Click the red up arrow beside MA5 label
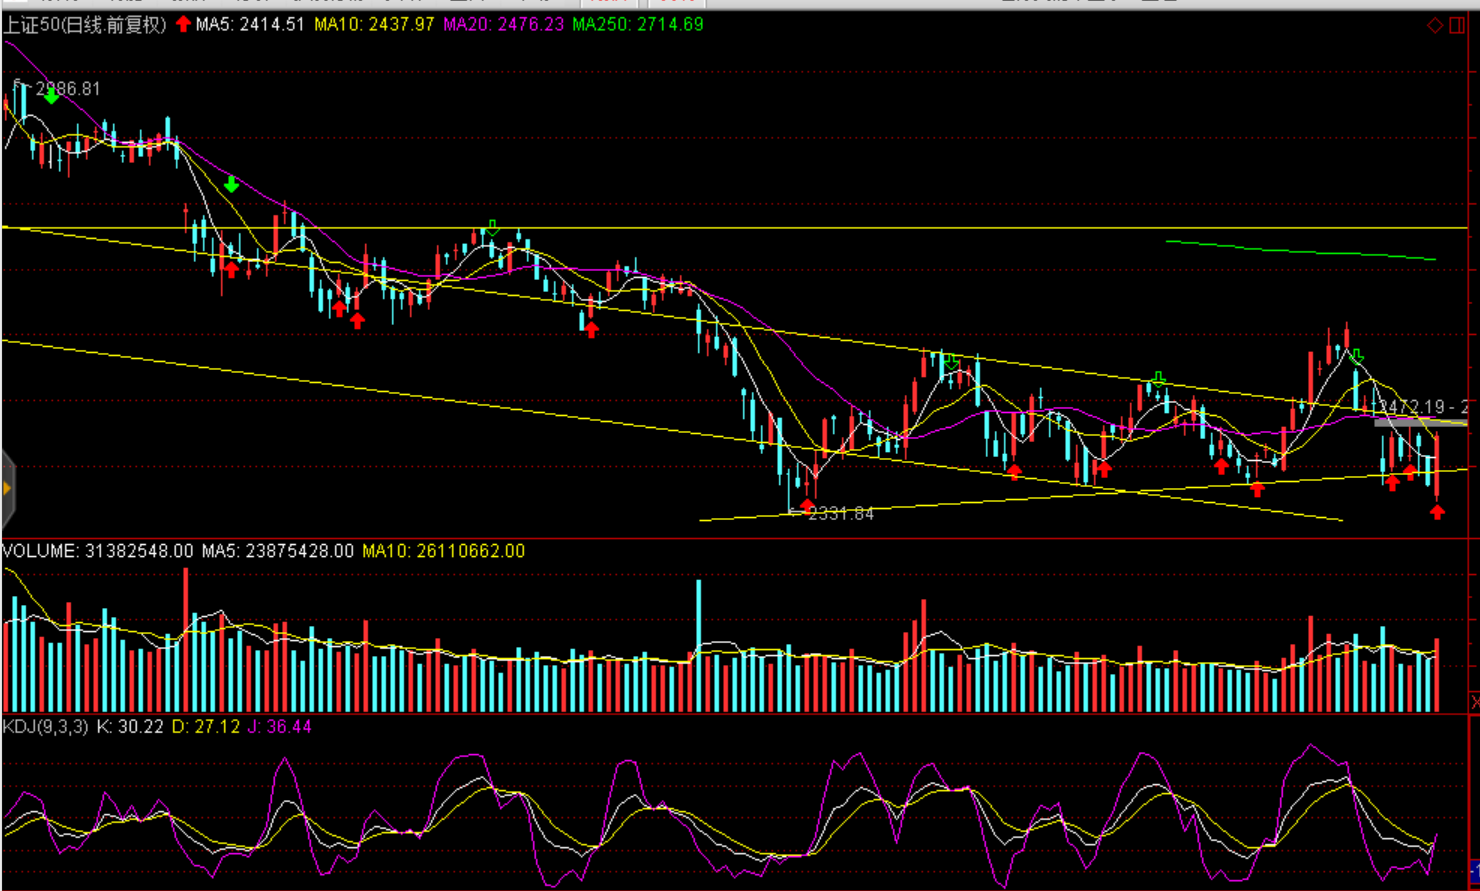1480x891 pixels. click(x=183, y=24)
